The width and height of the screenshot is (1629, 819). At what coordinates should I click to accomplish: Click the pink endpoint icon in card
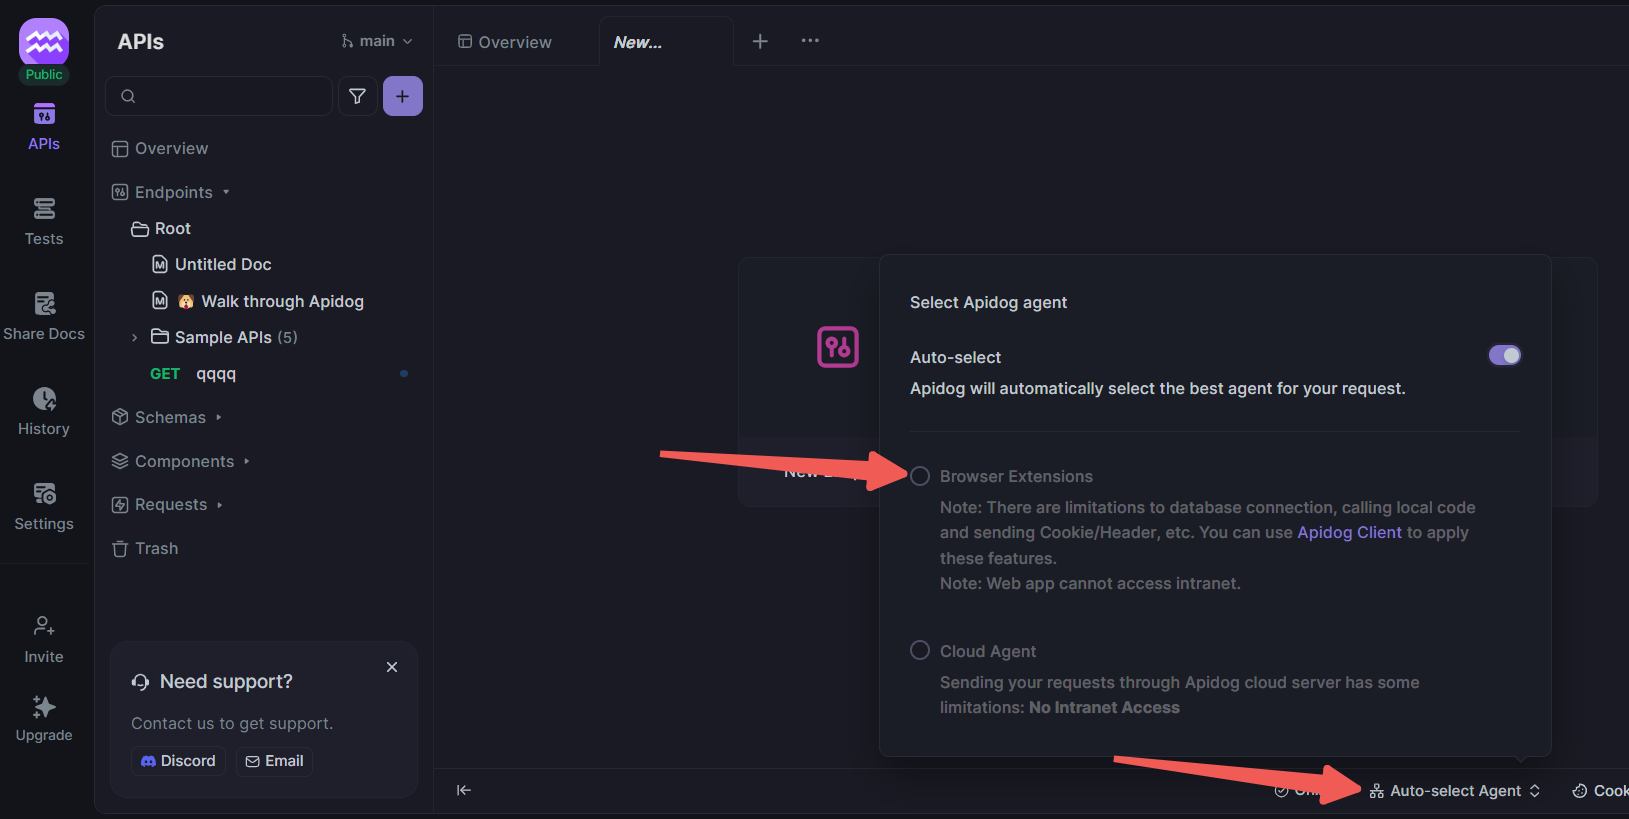click(838, 347)
